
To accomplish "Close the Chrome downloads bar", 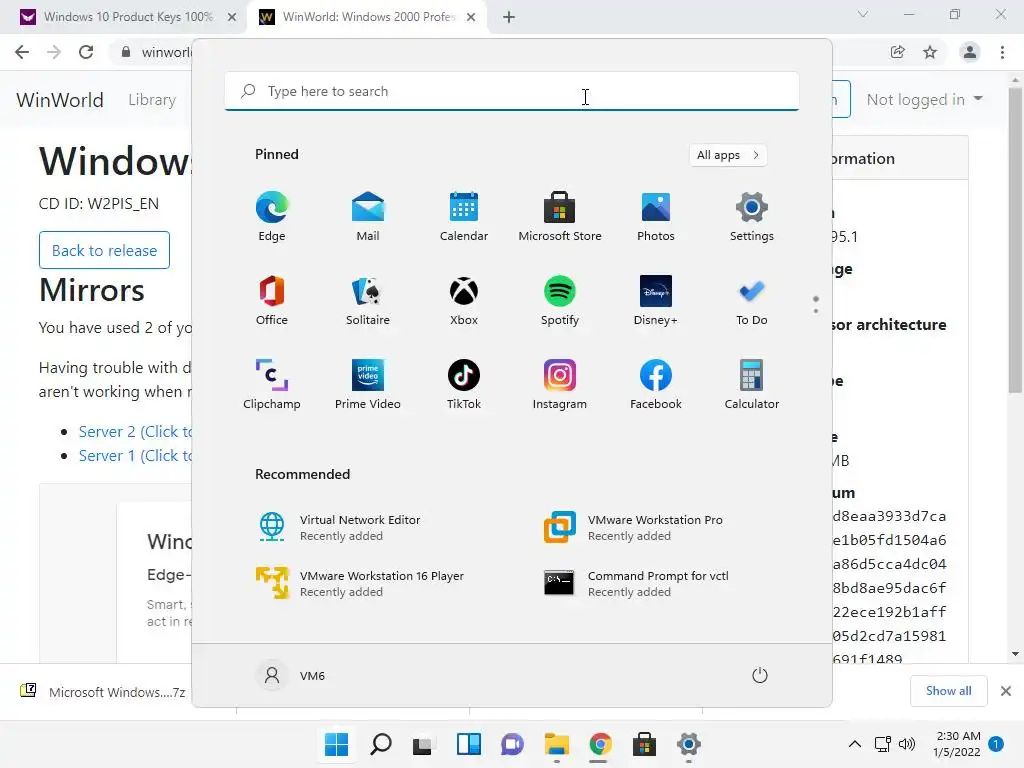I will [1006, 691].
